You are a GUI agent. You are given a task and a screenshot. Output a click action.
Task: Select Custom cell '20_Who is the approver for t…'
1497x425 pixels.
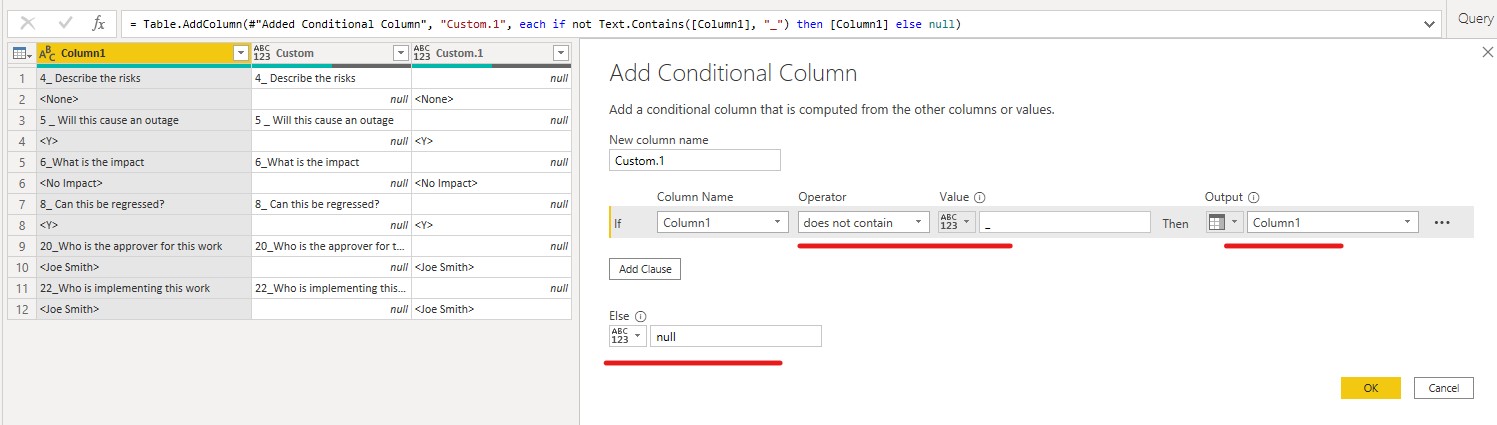[x=331, y=246]
